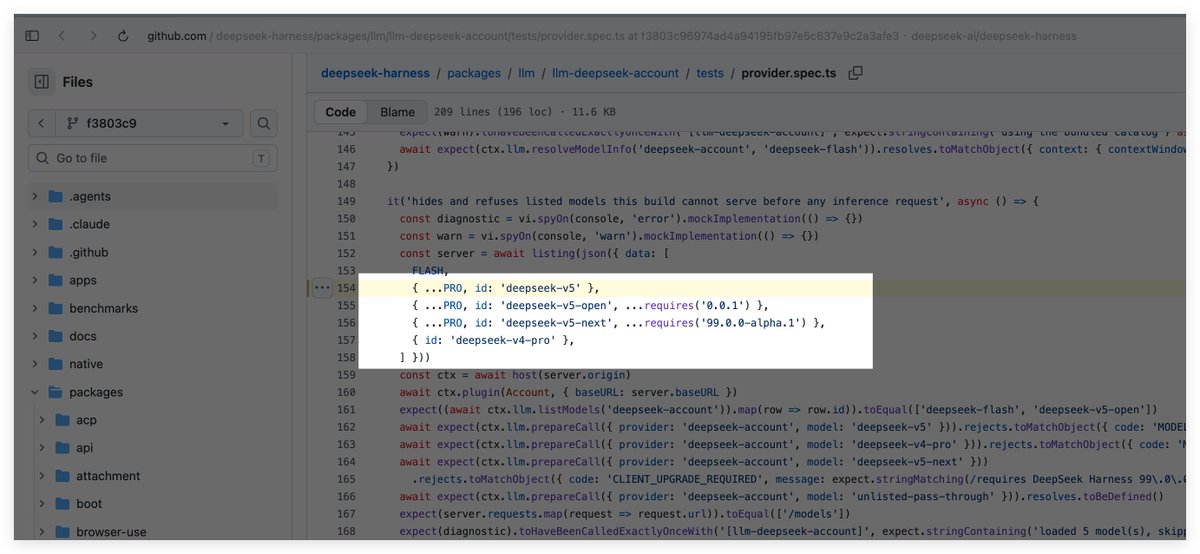Click the .agents folder icon

[x=57, y=196]
